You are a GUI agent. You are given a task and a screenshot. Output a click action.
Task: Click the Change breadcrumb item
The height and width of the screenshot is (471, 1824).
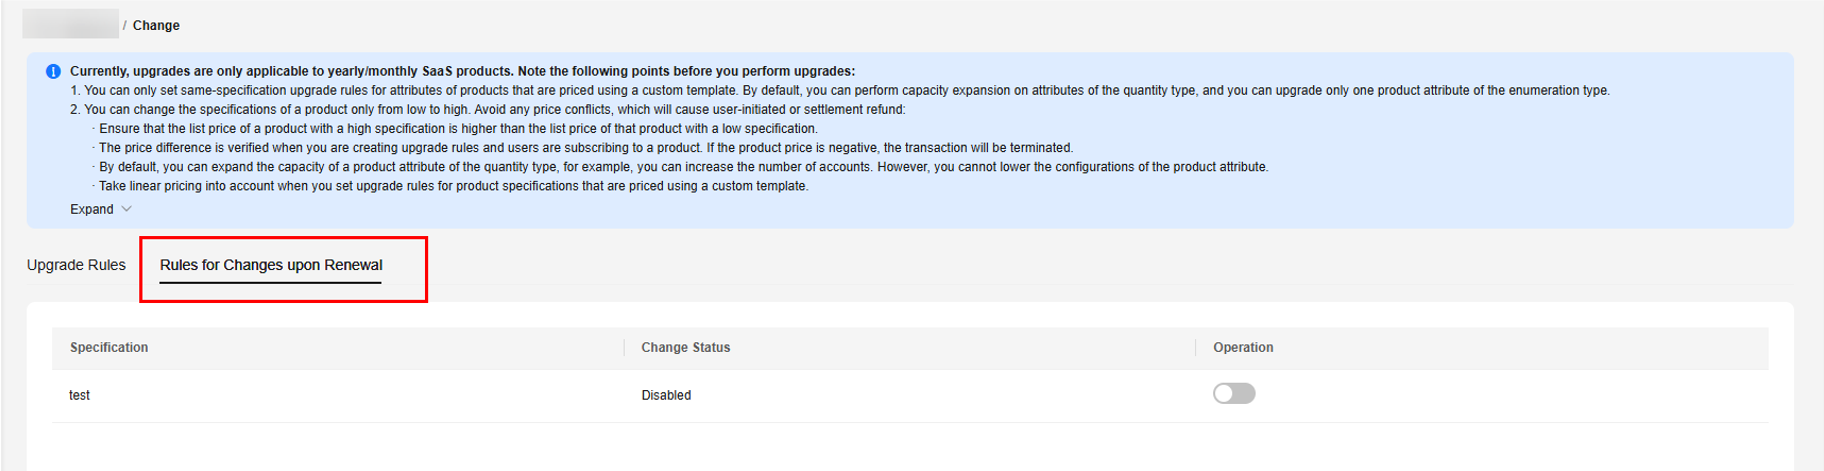(x=156, y=25)
